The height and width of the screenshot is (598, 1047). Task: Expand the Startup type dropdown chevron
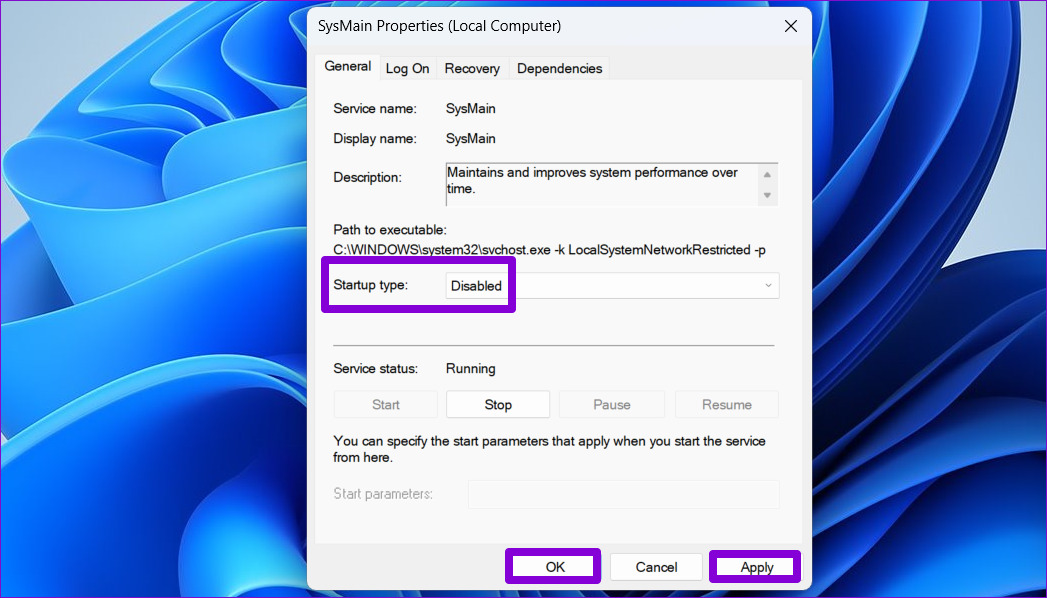tap(768, 286)
